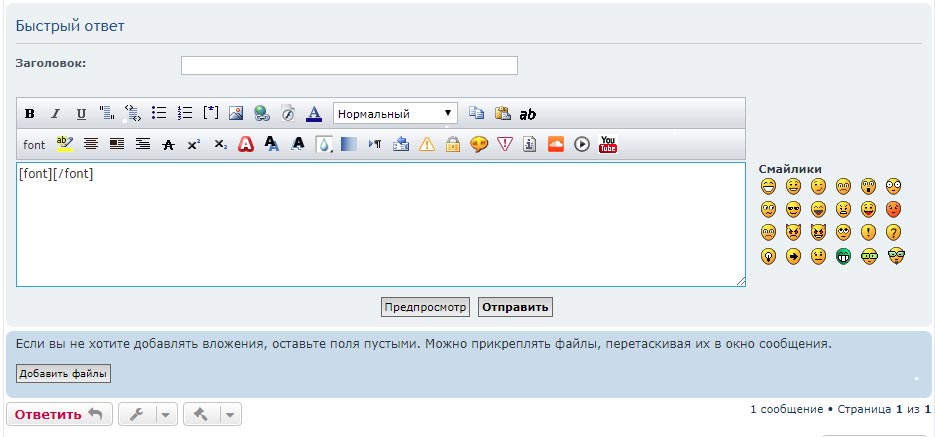
Task: Insert a bulleted list
Action: [158, 114]
